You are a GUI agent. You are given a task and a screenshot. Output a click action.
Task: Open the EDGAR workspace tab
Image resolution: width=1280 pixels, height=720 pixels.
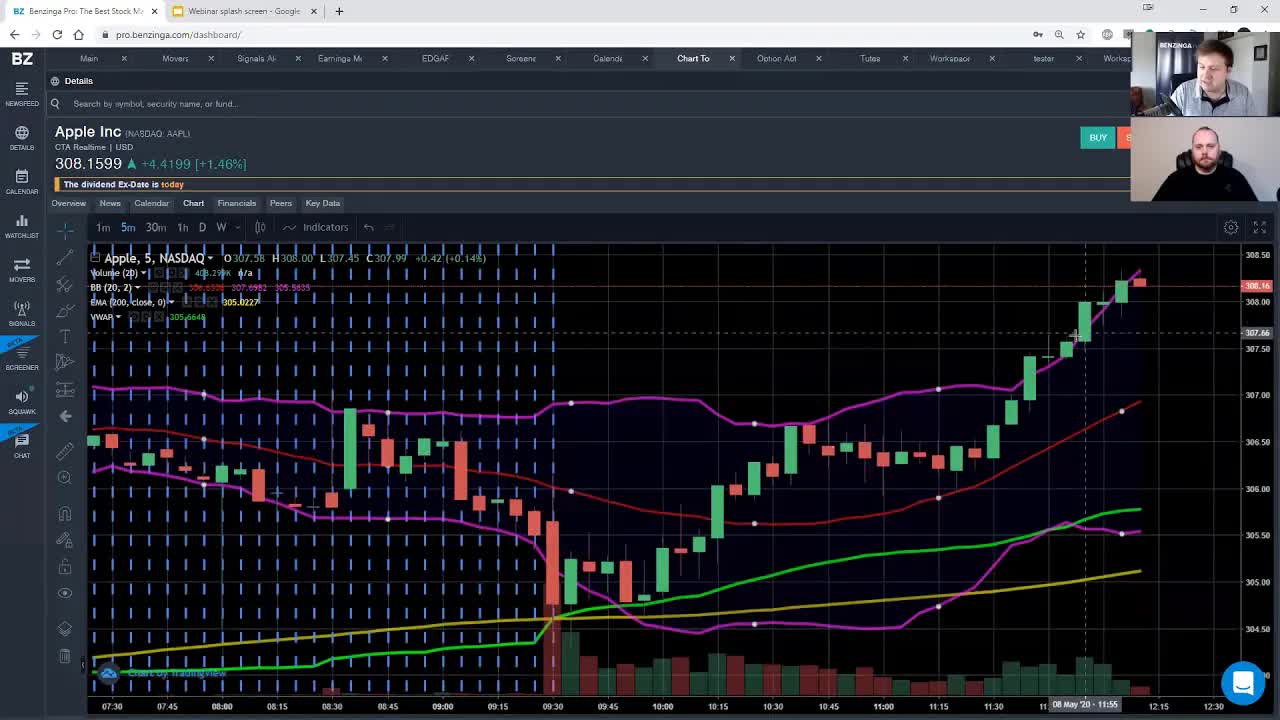[435, 58]
